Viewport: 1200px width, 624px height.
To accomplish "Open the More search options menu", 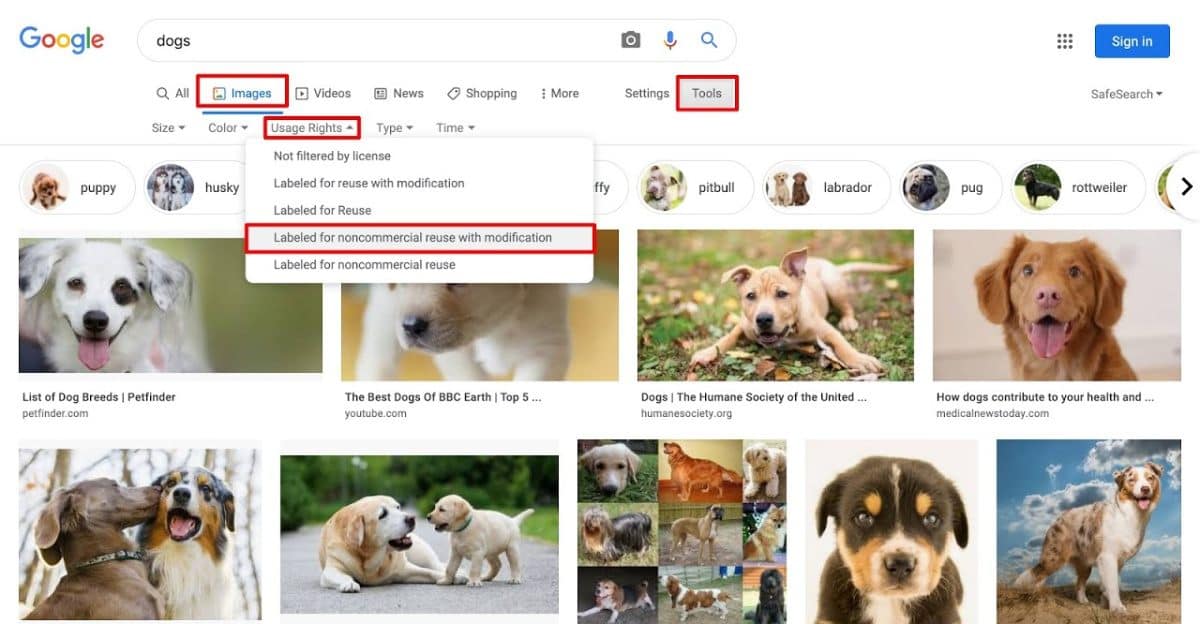I will [x=560, y=92].
